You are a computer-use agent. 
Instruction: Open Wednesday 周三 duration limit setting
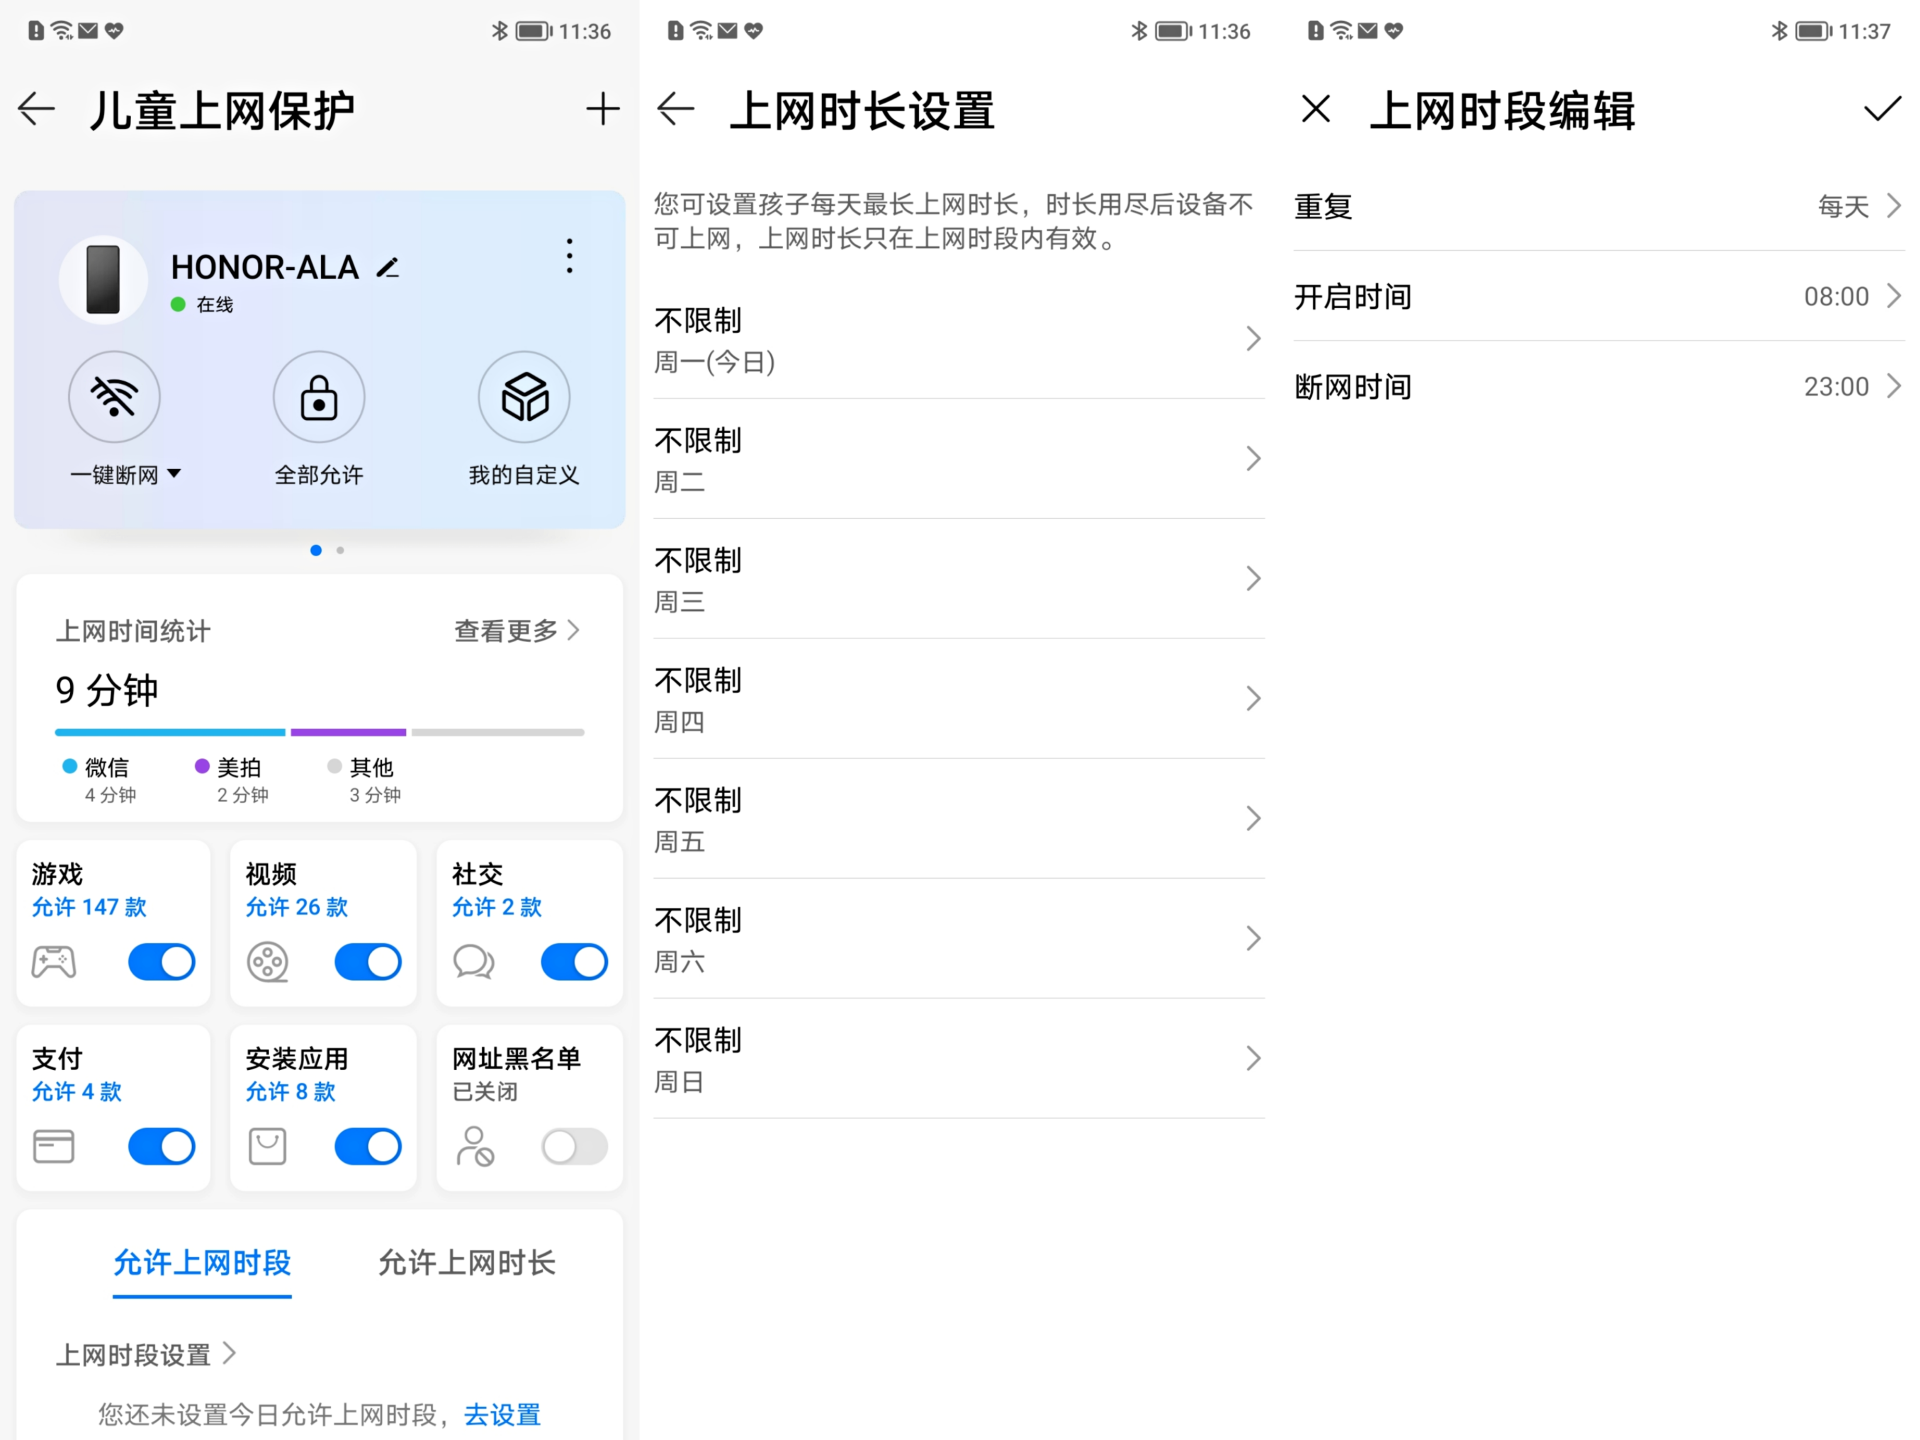958,579
